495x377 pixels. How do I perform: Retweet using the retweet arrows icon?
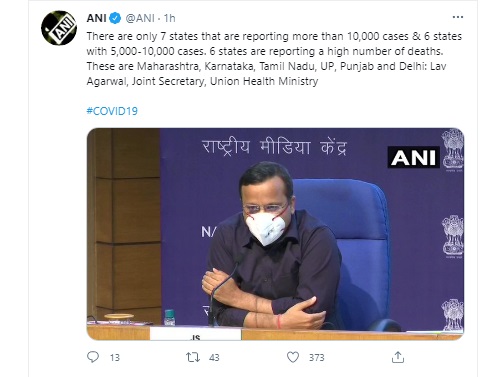193,357
